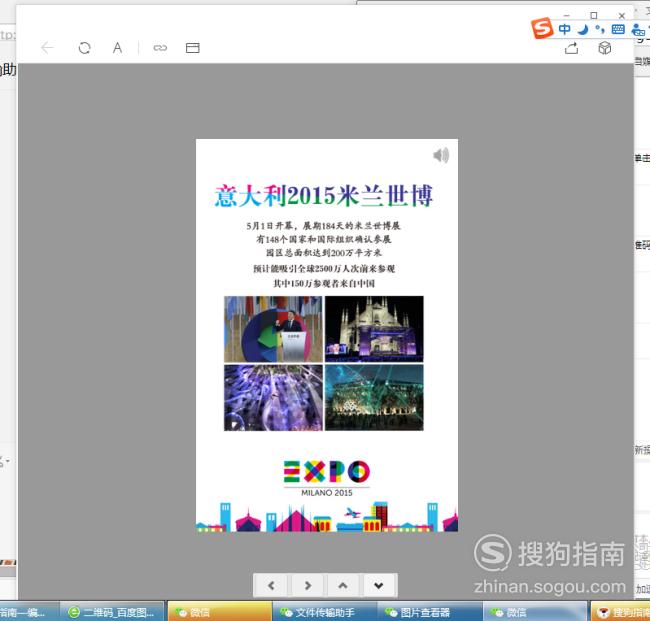Share the page with the share icon

(x=571, y=48)
